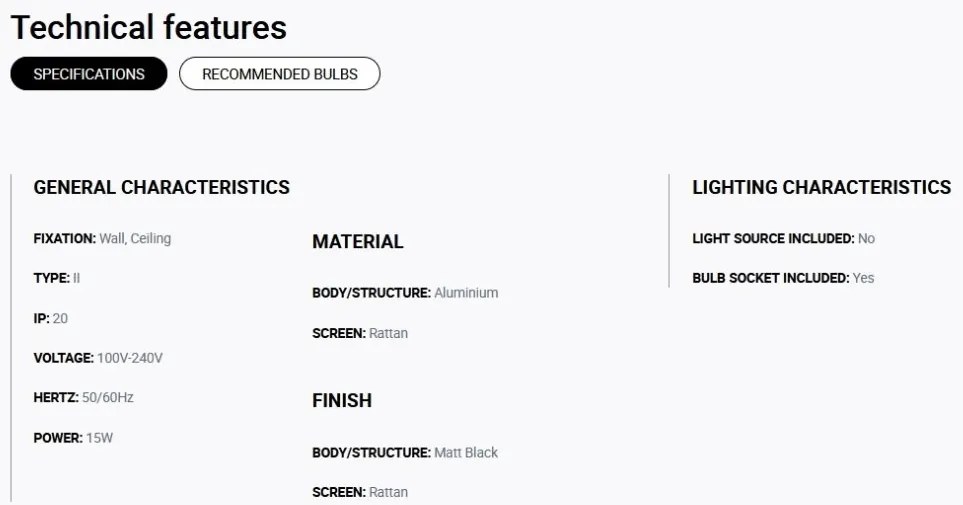This screenshot has height=505, width=963.
Task: Switch to the Recommended Bulbs tab
Action: [x=279, y=74]
